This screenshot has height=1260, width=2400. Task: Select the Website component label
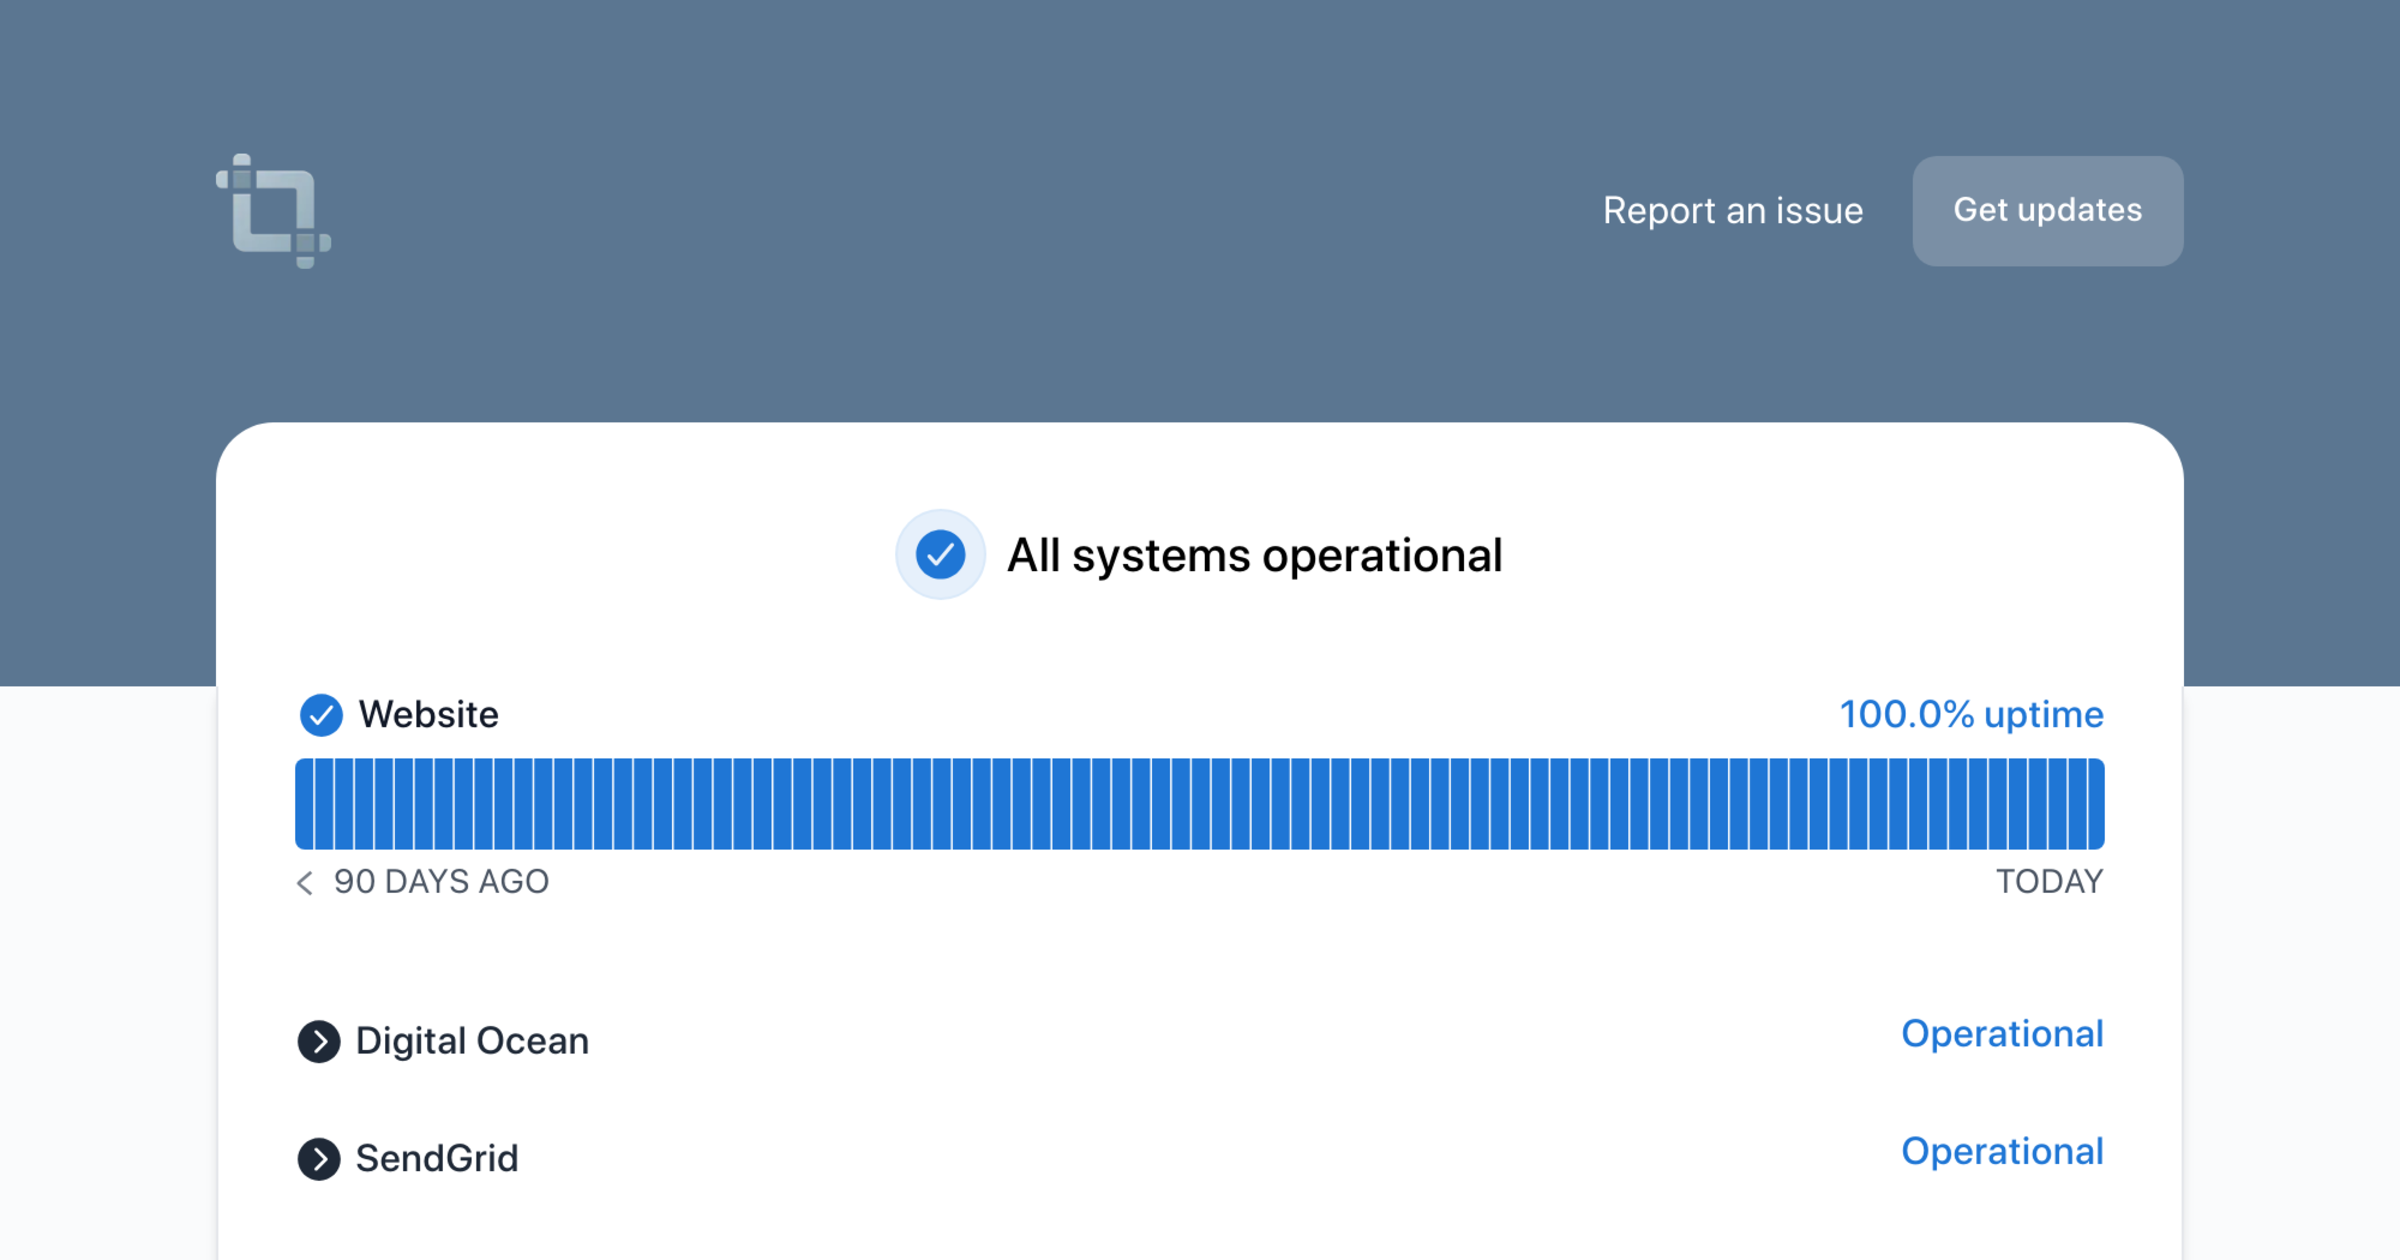(x=428, y=715)
